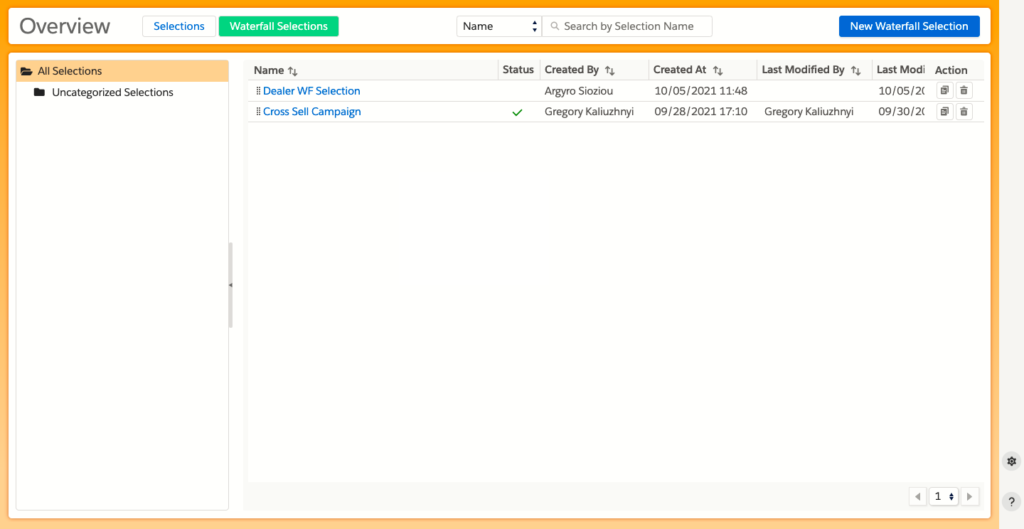Switch to the Waterfall Selections tab

pos(278,26)
